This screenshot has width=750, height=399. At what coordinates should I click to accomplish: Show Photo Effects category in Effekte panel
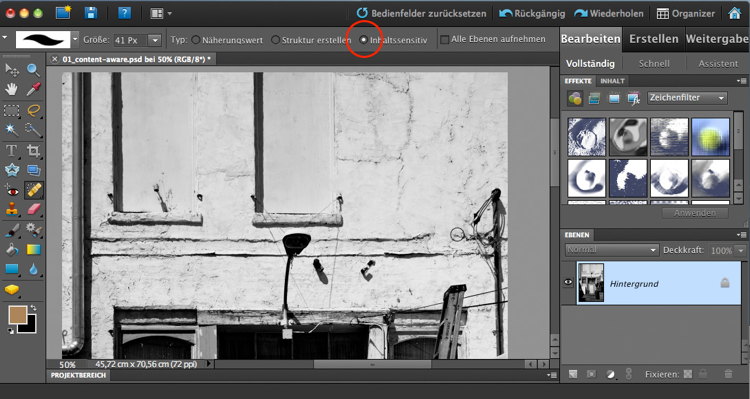614,99
